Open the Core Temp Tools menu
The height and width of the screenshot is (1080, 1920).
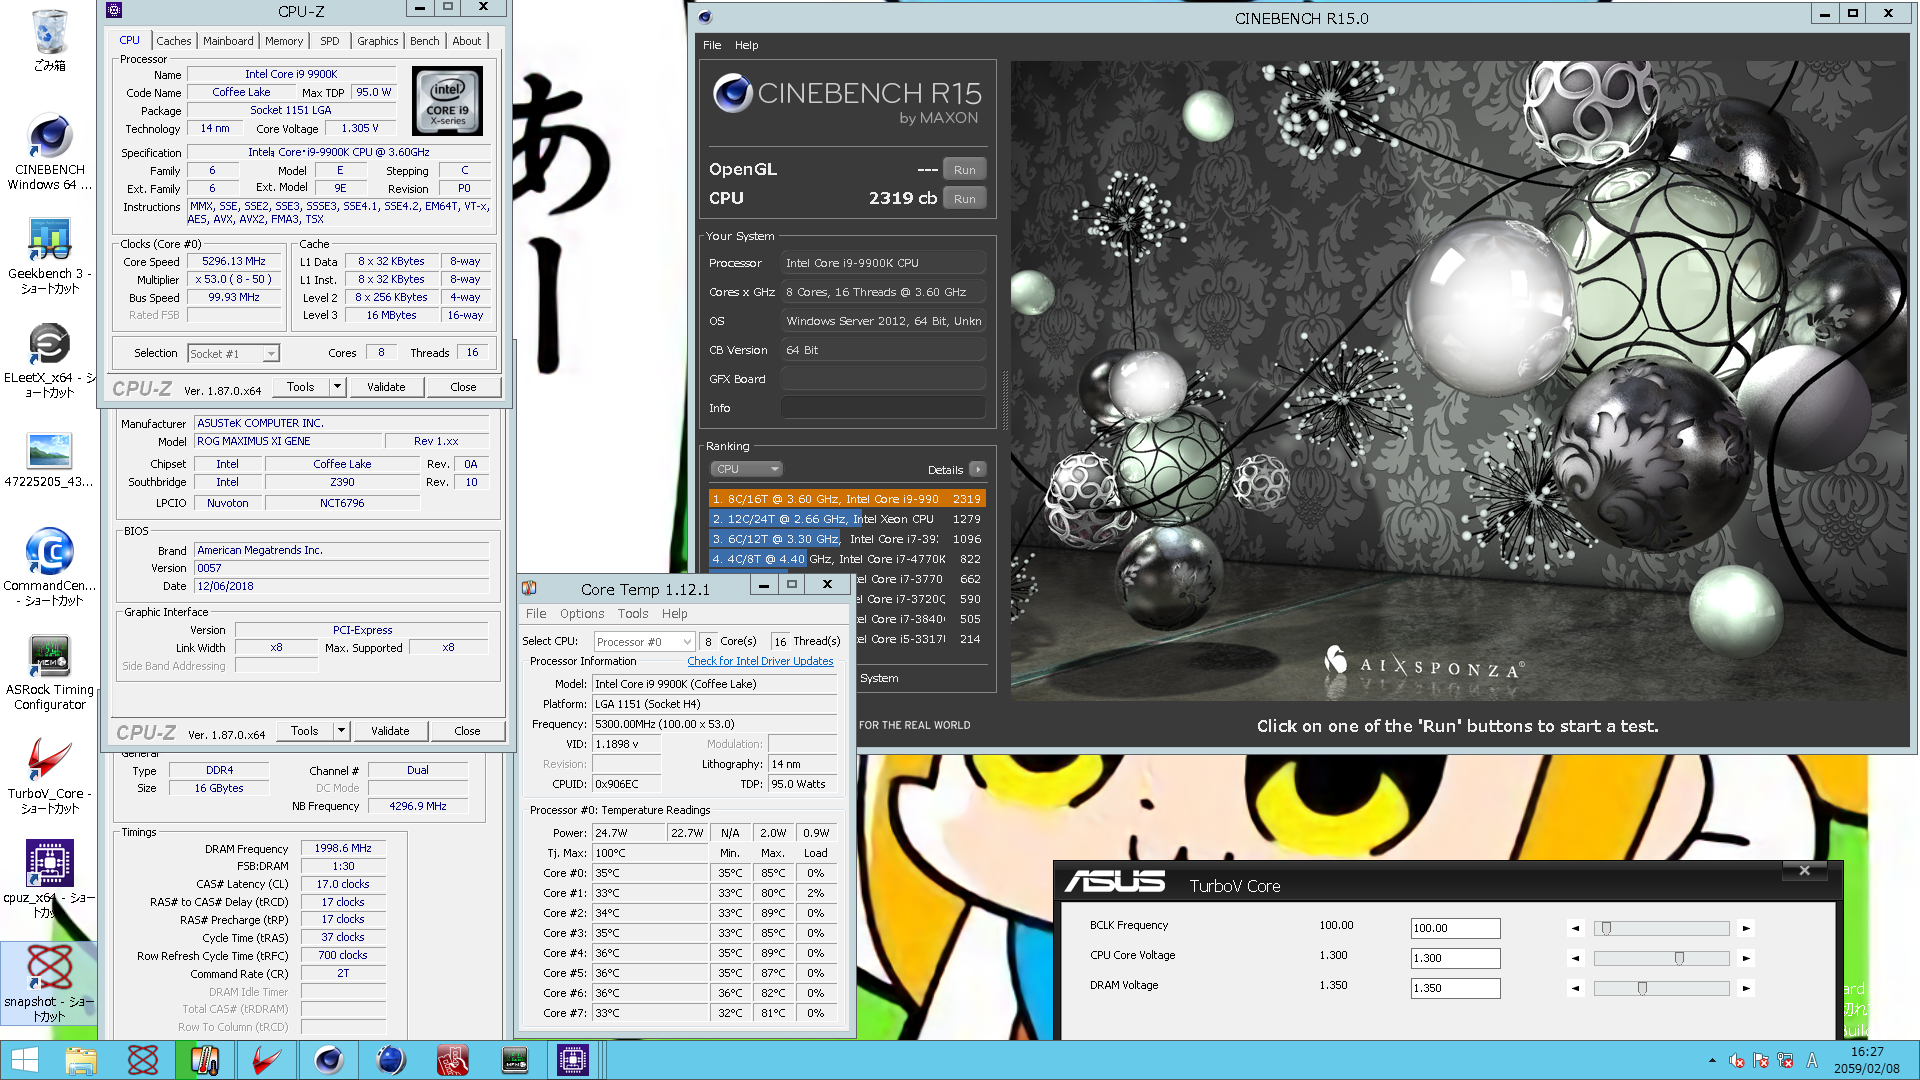point(633,614)
